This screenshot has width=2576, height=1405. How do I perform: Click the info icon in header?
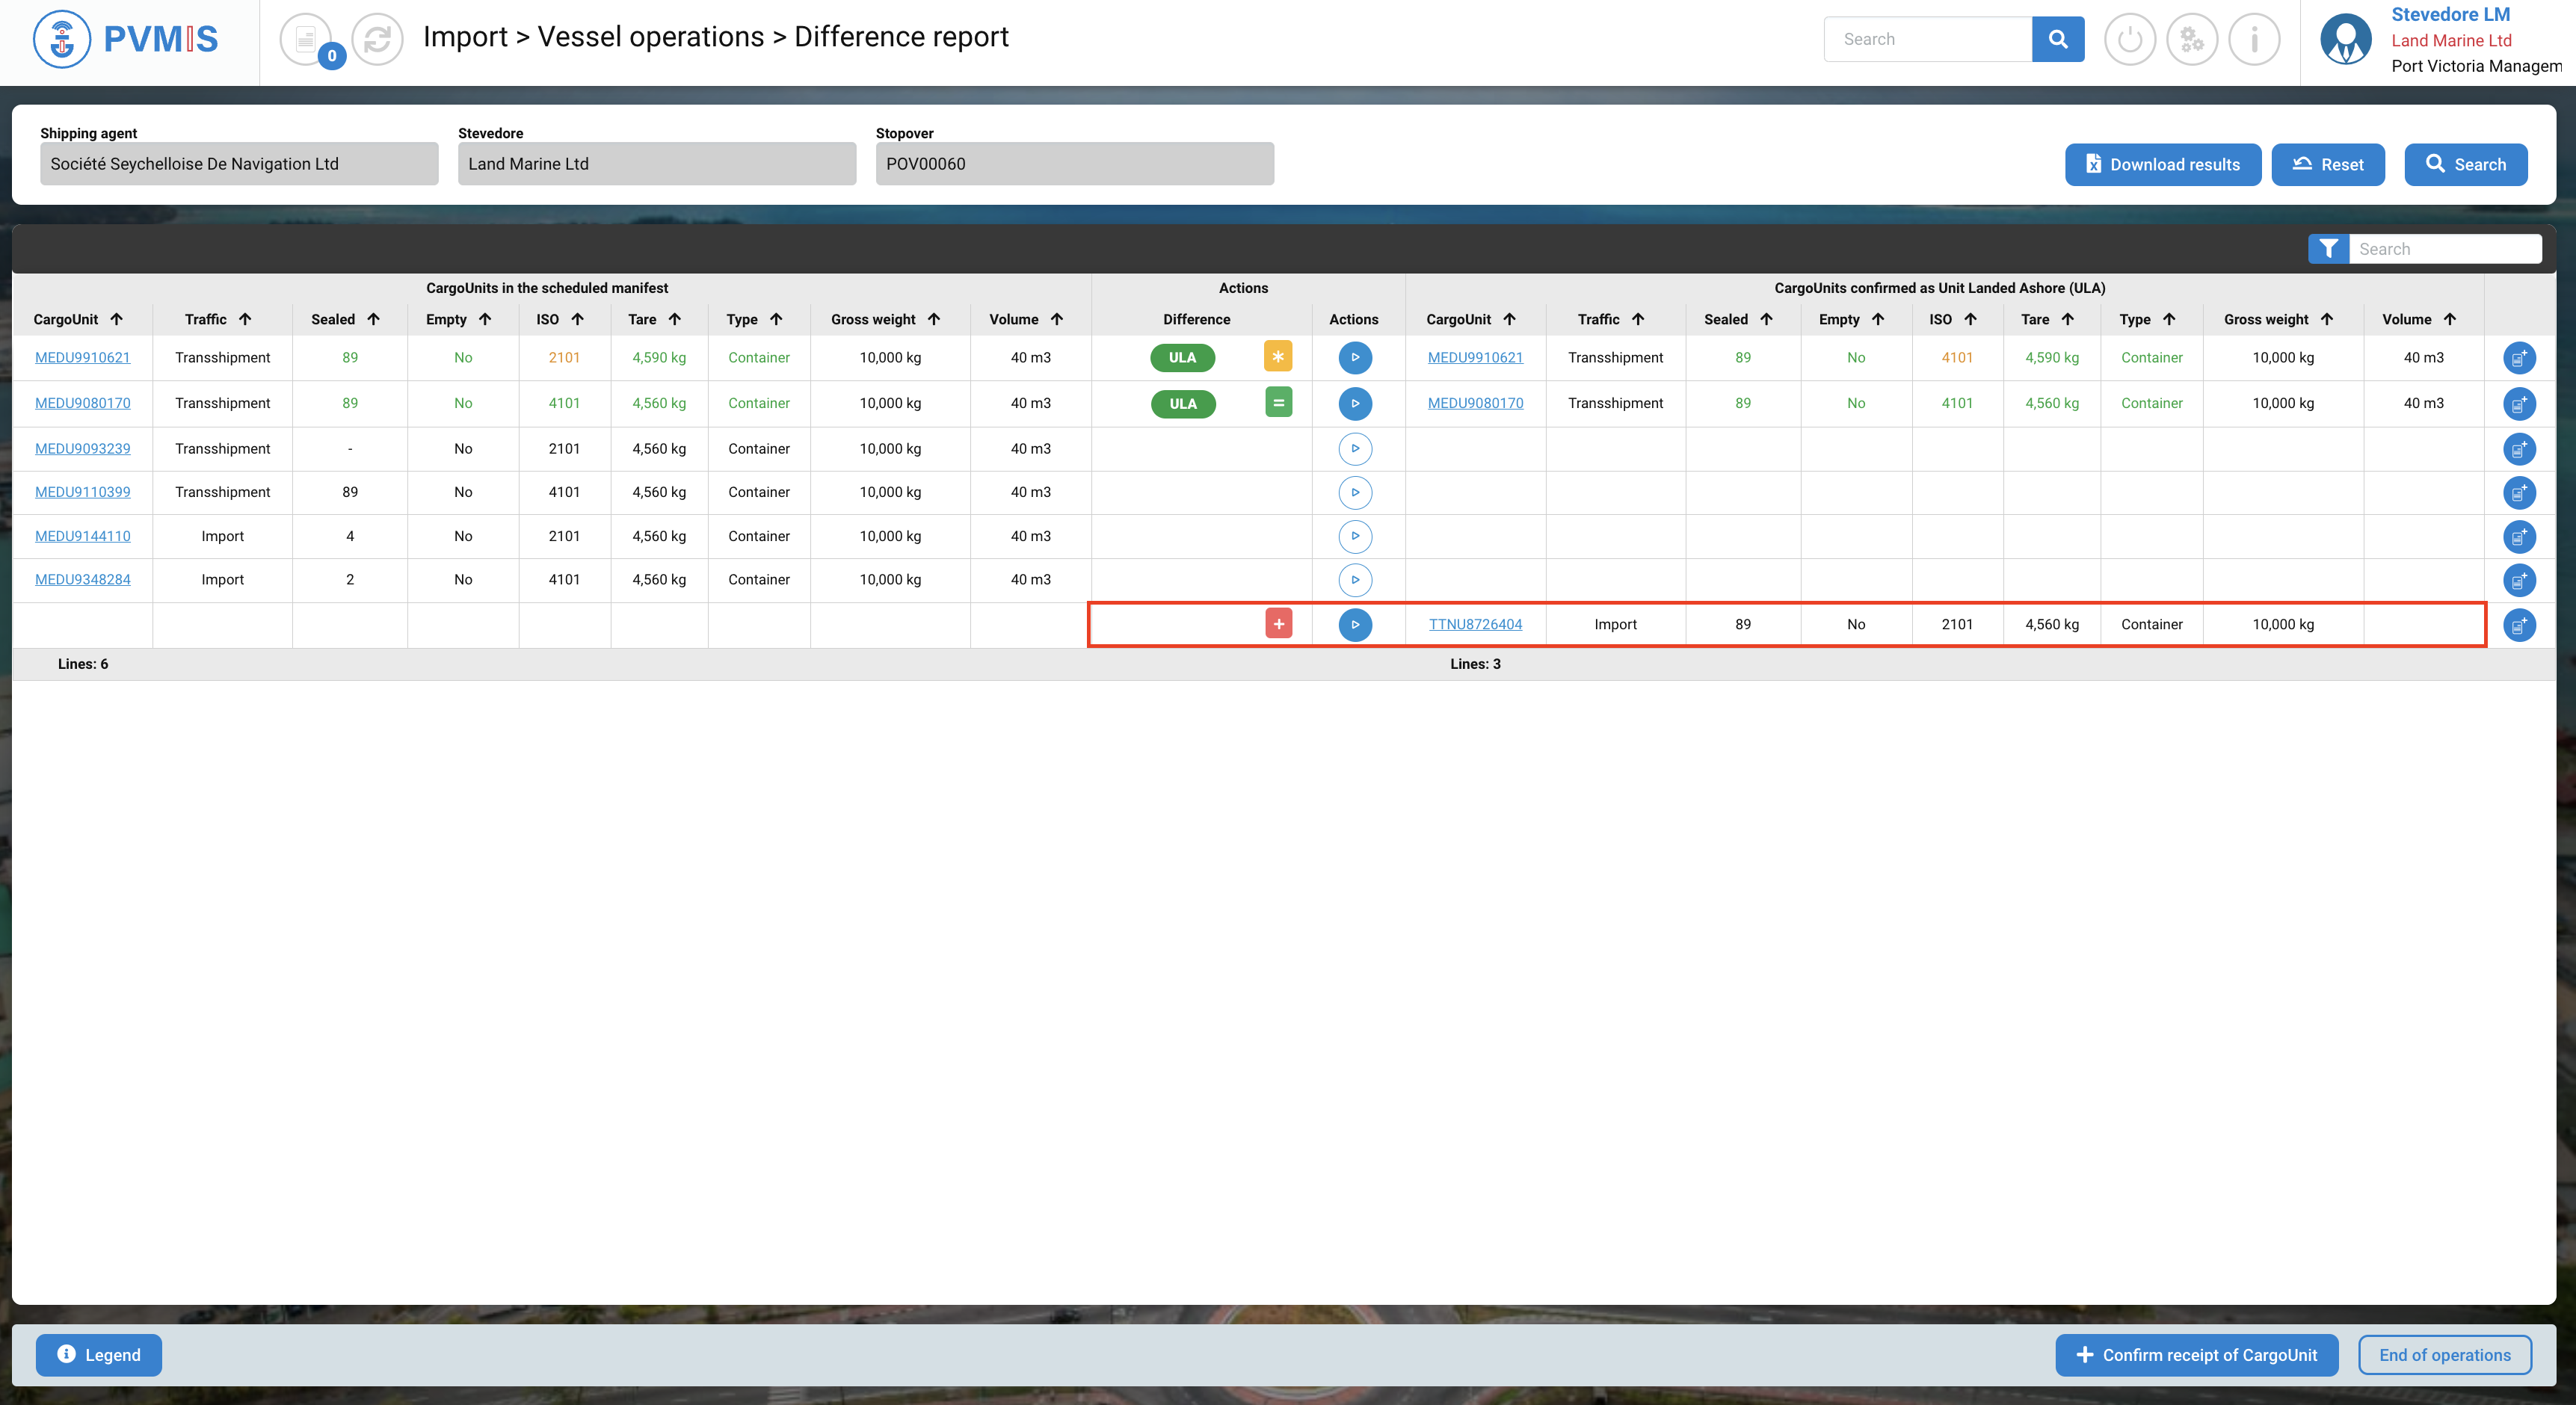(2254, 40)
